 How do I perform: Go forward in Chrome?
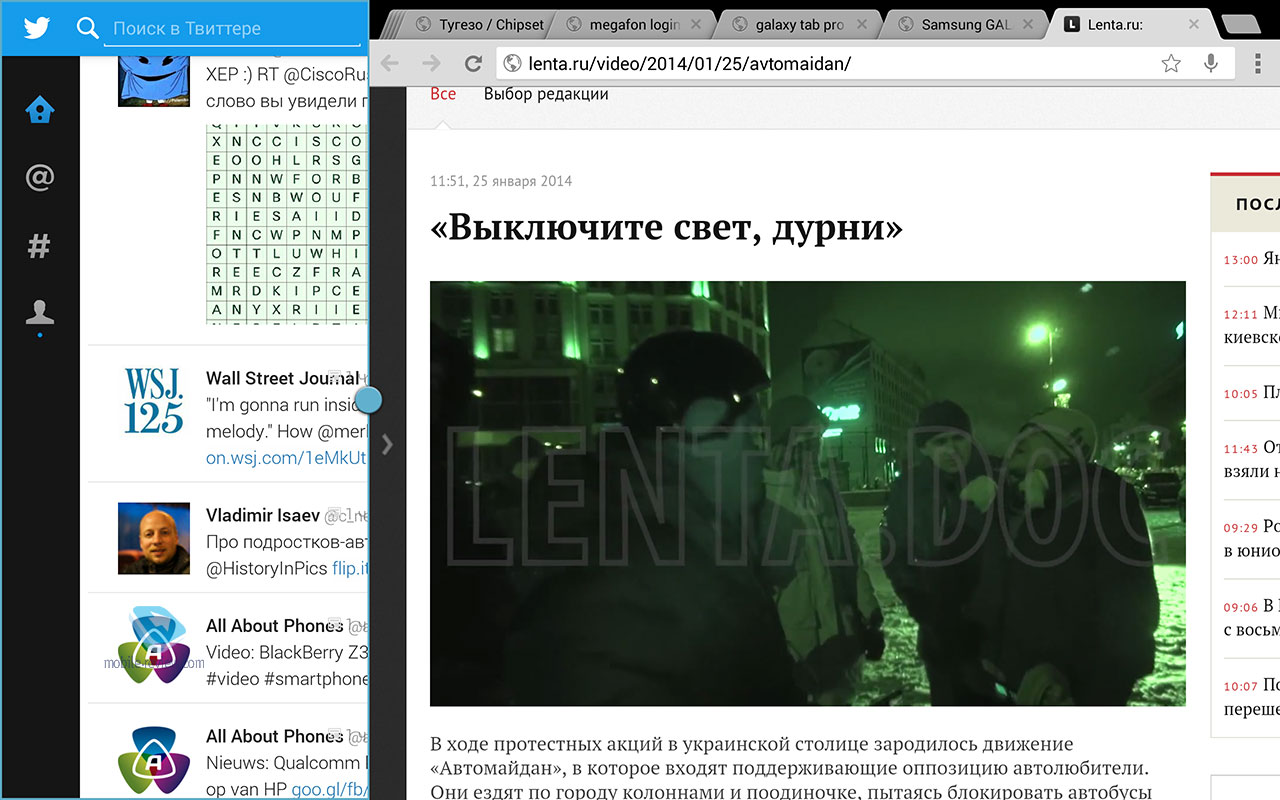(432, 64)
